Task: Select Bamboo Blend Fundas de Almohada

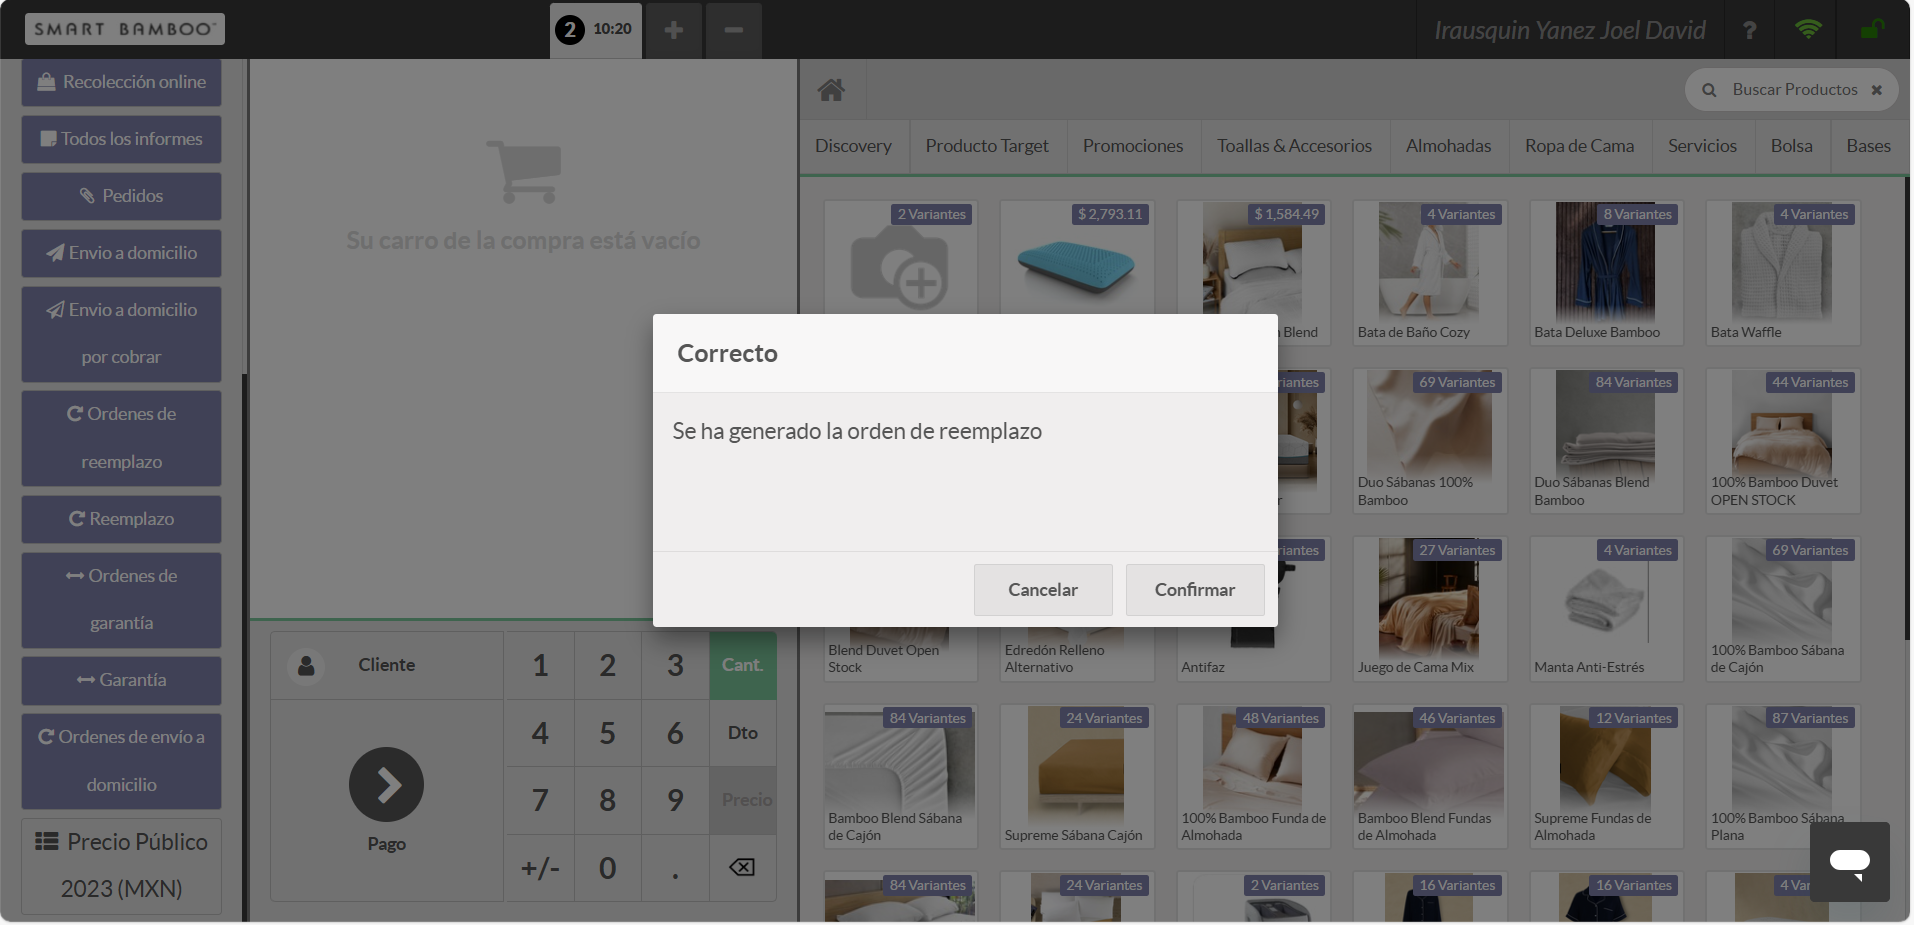Action: (1430, 777)
